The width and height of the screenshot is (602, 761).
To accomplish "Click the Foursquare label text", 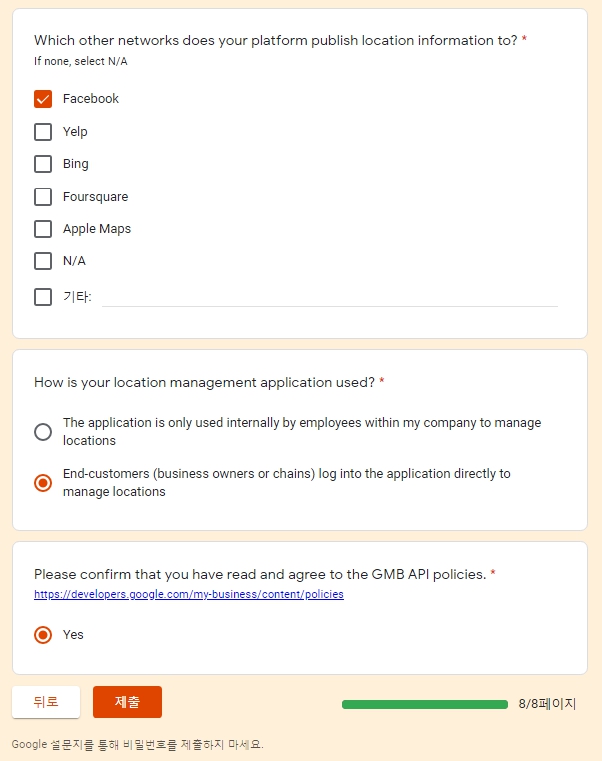I will click(x=95, y=197).
